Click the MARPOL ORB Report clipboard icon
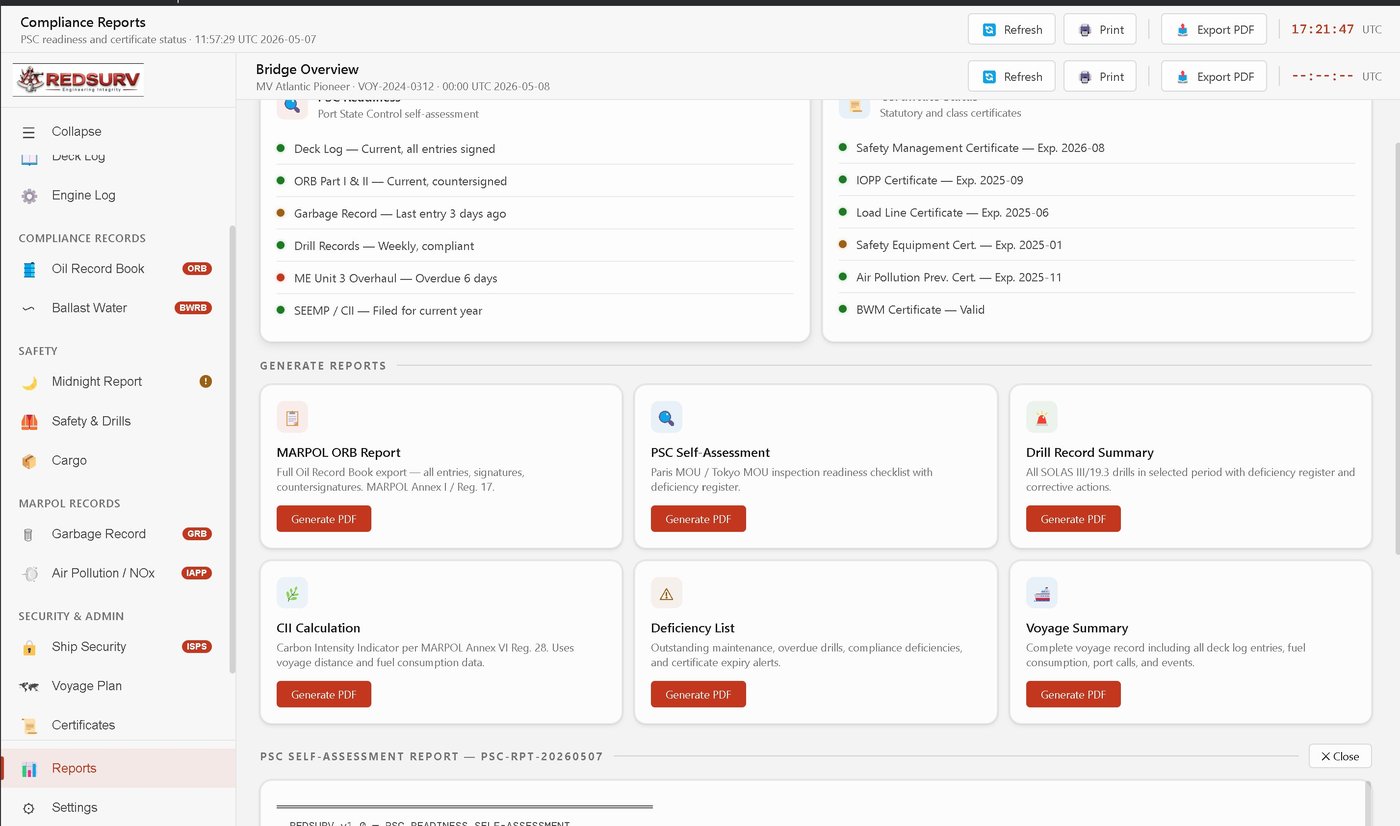 pos(292,417)
